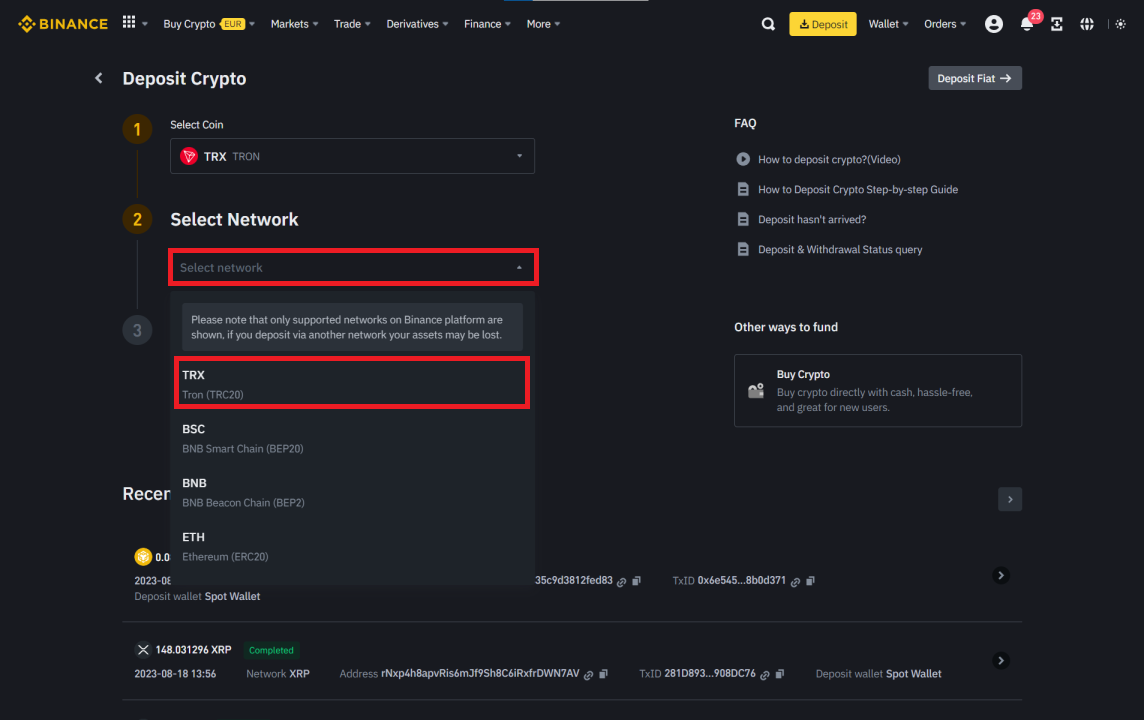Screen dimensions: 1144x720
Task: Open link icon beside TxID 0x6e545...8b0d371
Action: click(795, 581)
